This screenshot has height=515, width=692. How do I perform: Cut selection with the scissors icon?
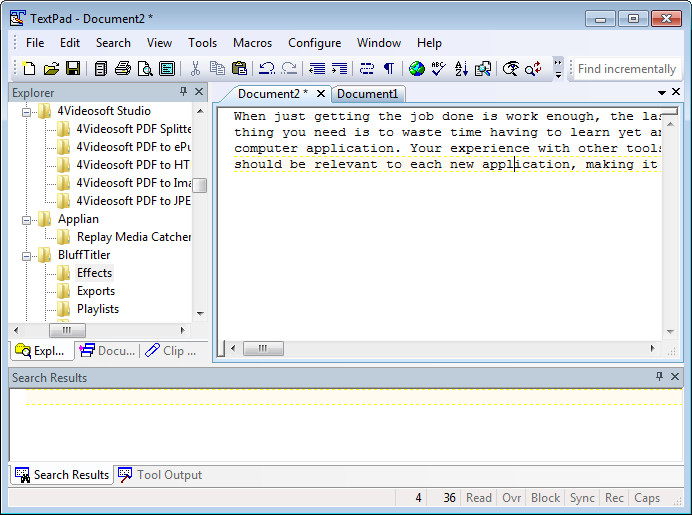point(195,68)
